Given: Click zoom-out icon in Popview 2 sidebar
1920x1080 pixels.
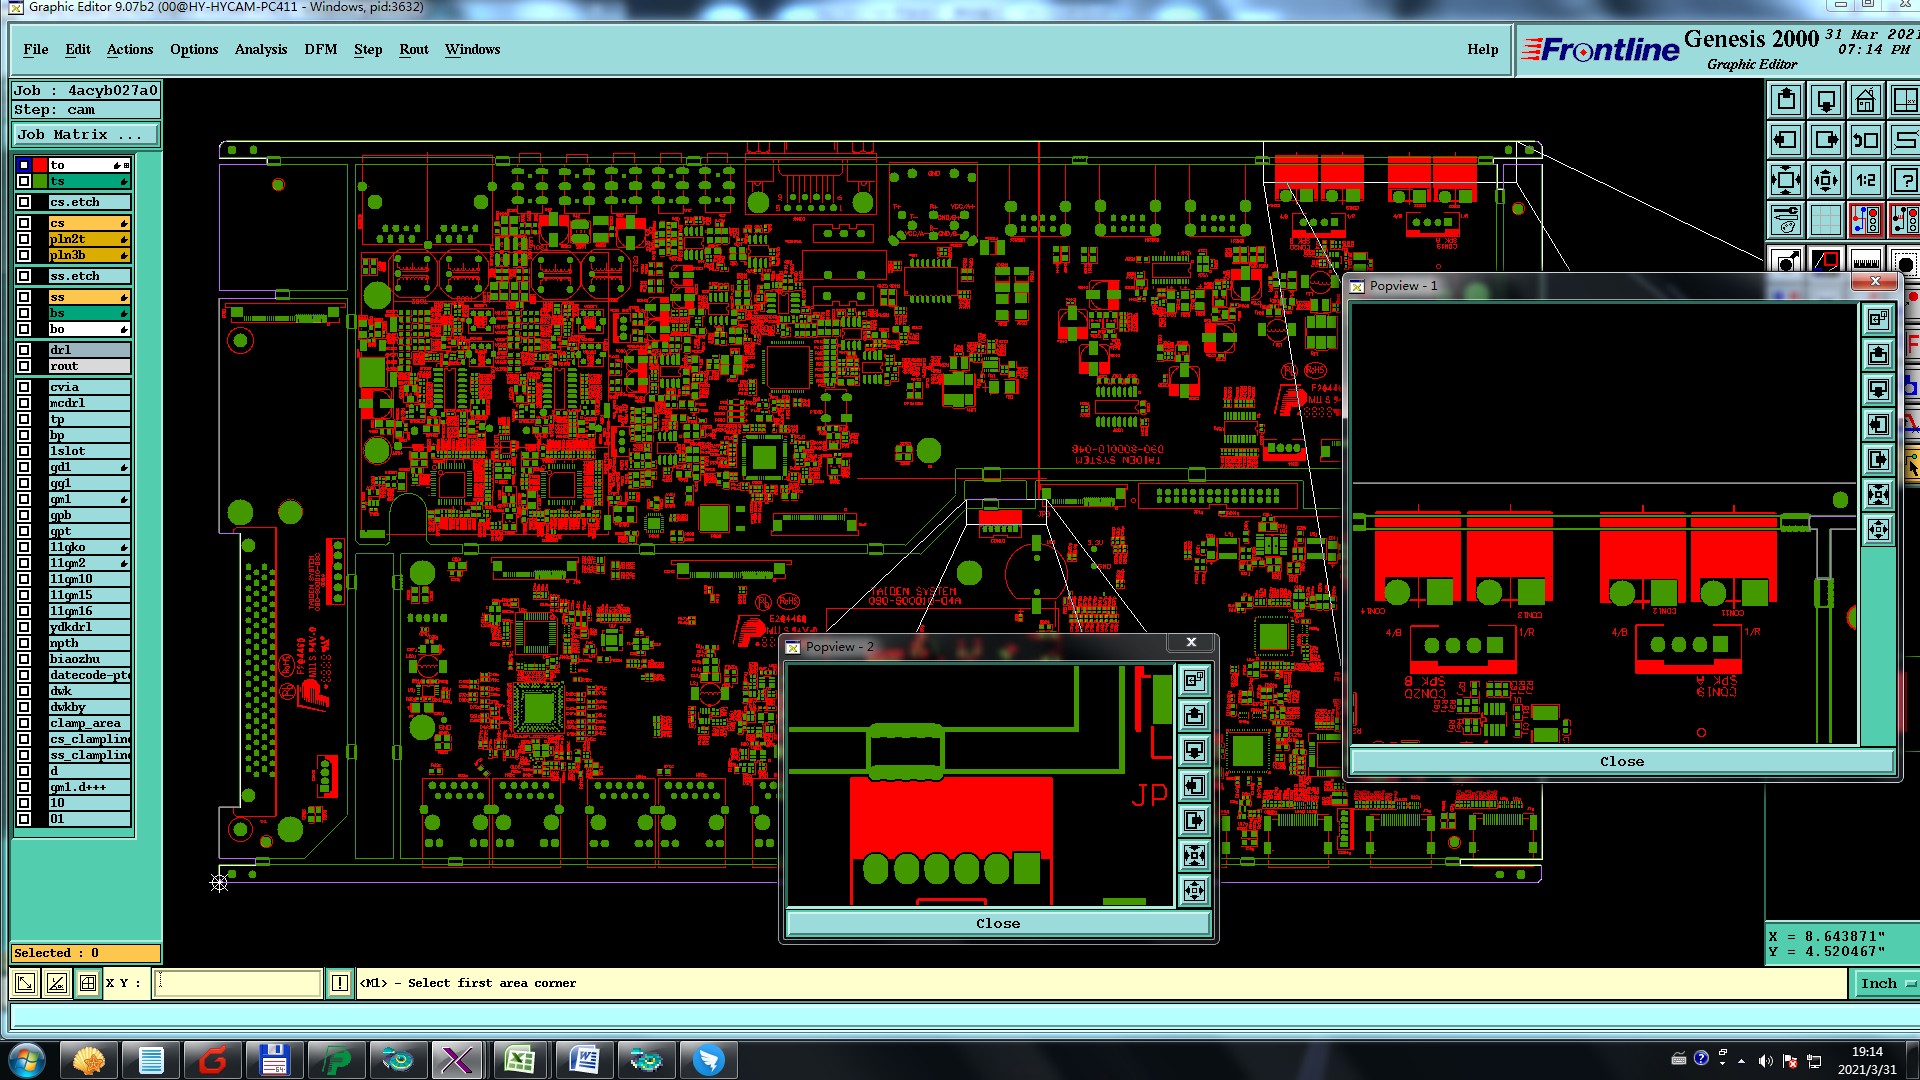Looking at the screenshot, I should pyautogui.click(x=1194, y=890).
